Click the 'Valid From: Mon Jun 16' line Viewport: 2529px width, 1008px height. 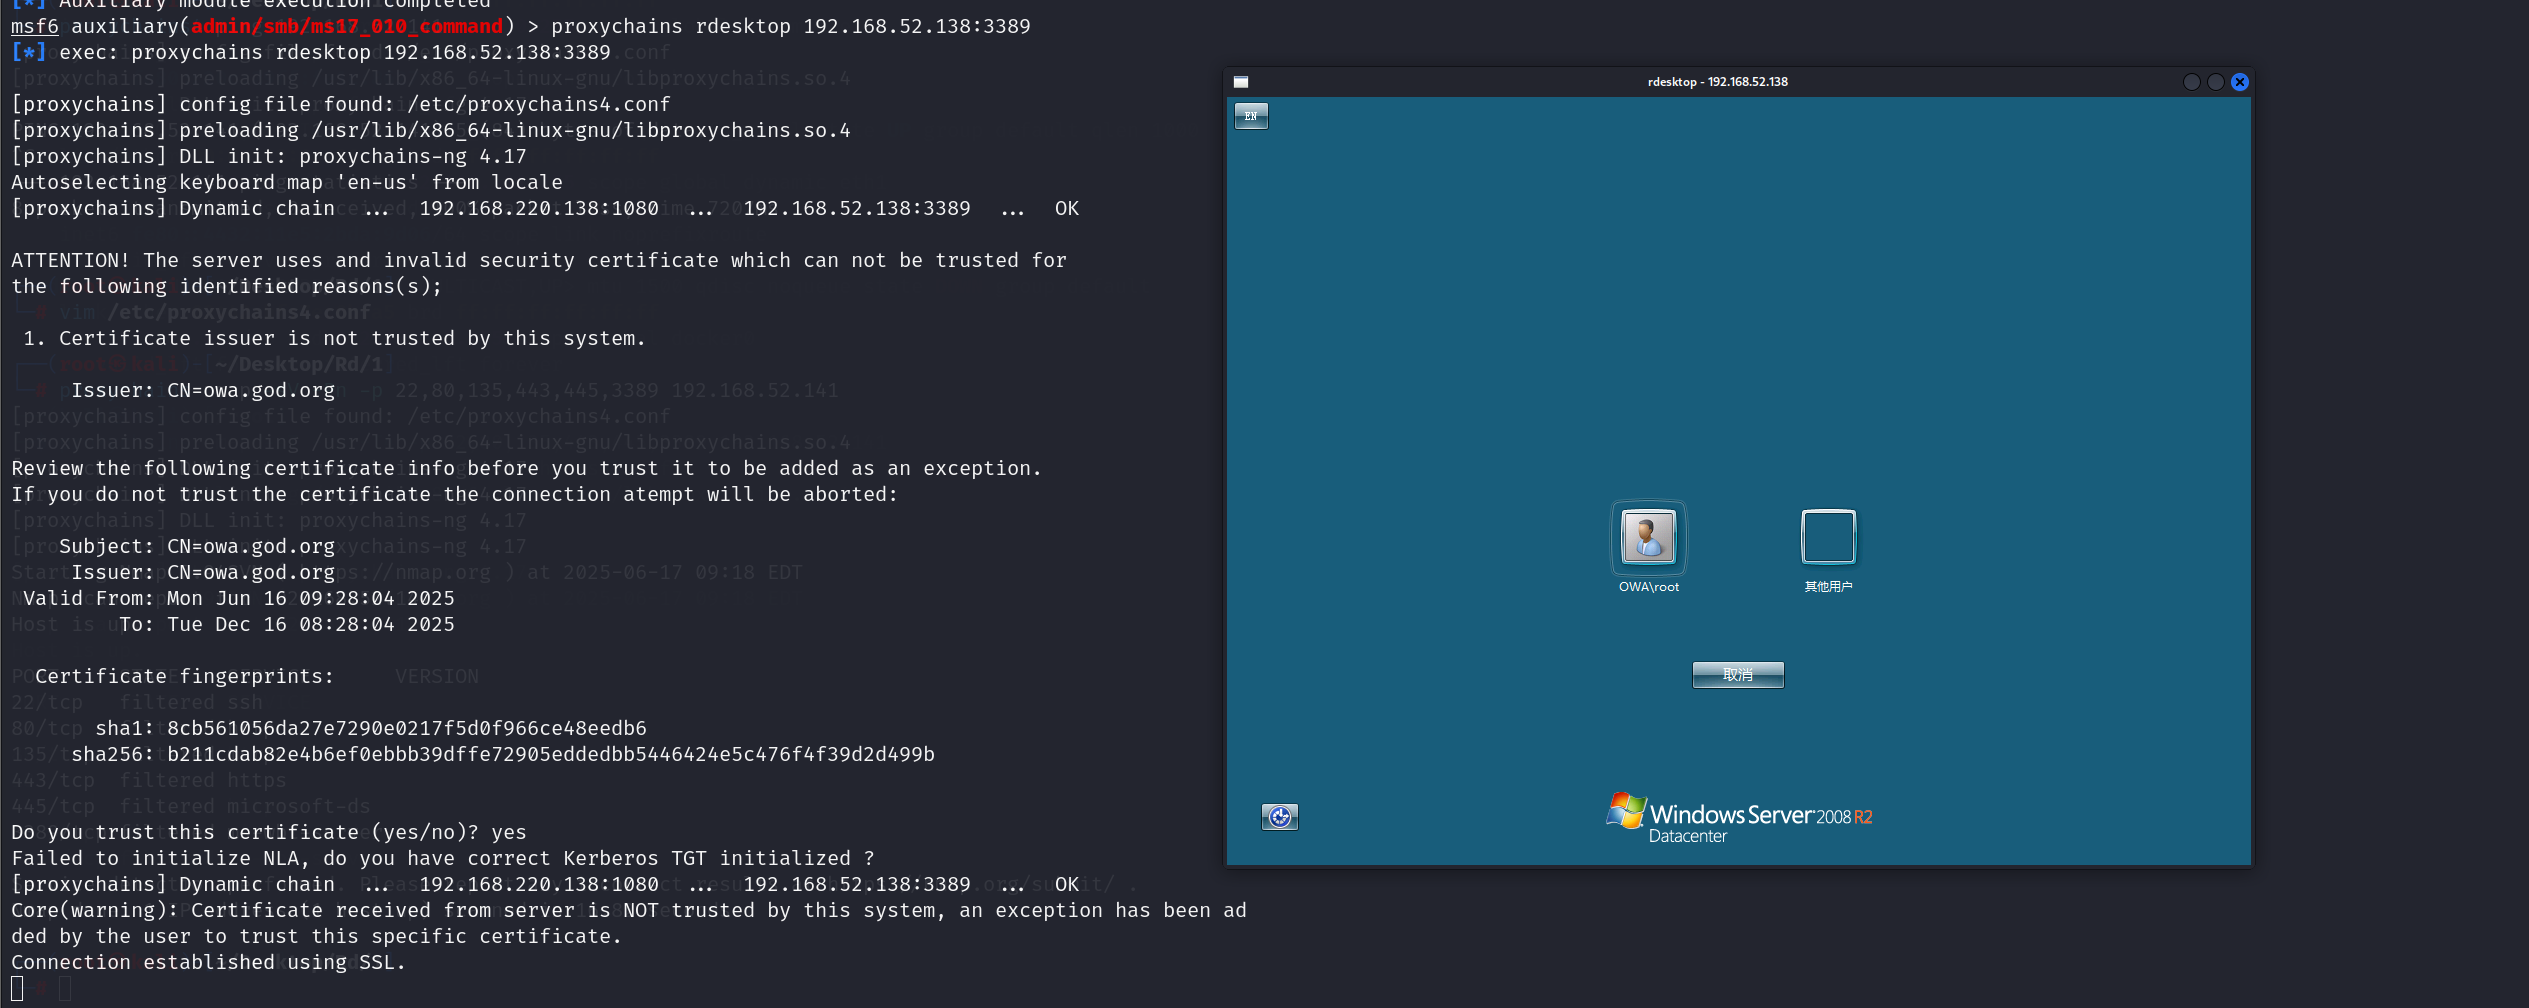click(x=239, y=598)
